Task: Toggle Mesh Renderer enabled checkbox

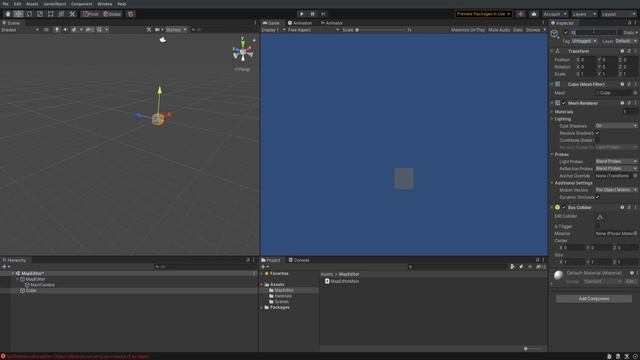Action: tap(564, 103)
